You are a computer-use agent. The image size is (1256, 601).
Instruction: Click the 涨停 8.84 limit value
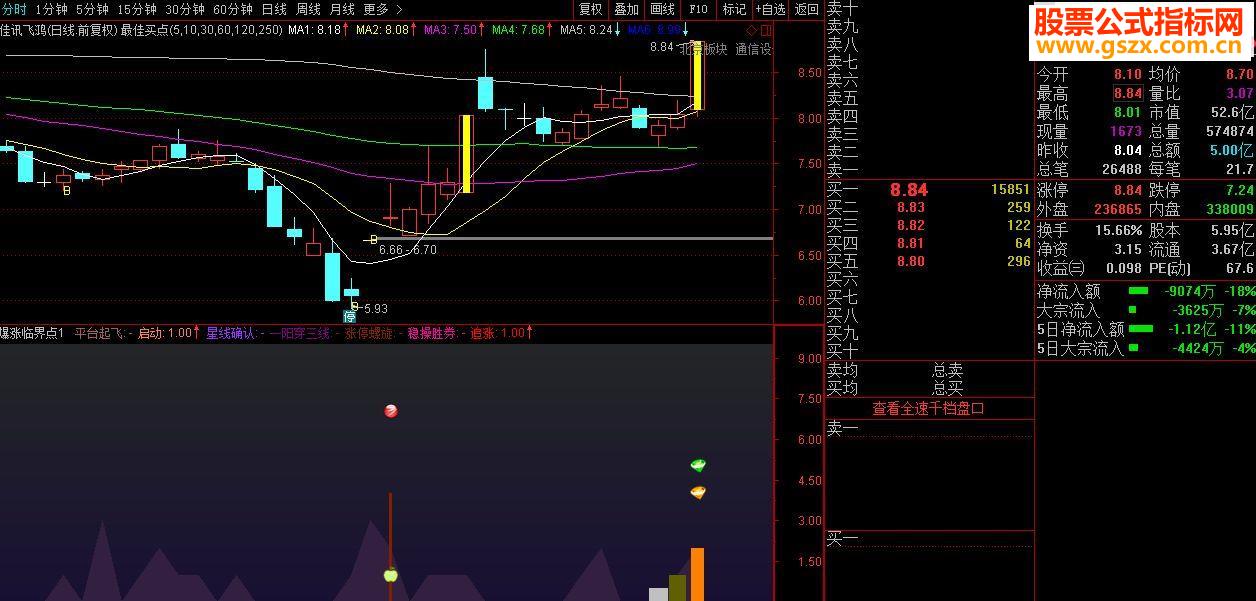click(x=1127, y=190)
